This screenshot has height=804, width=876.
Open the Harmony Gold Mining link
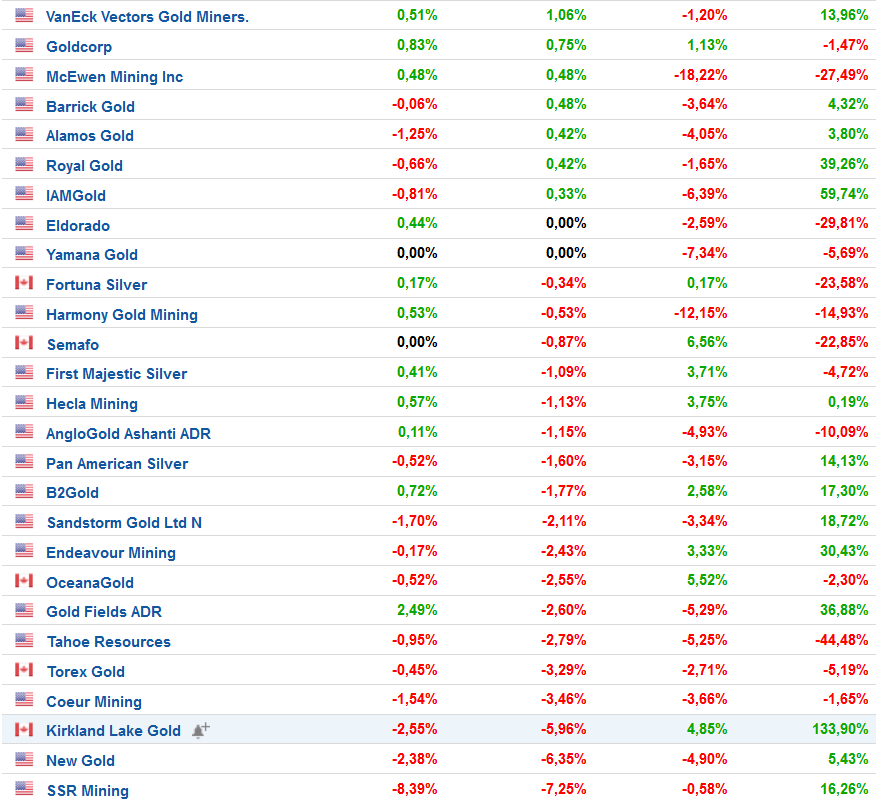(x=122, y=315)
